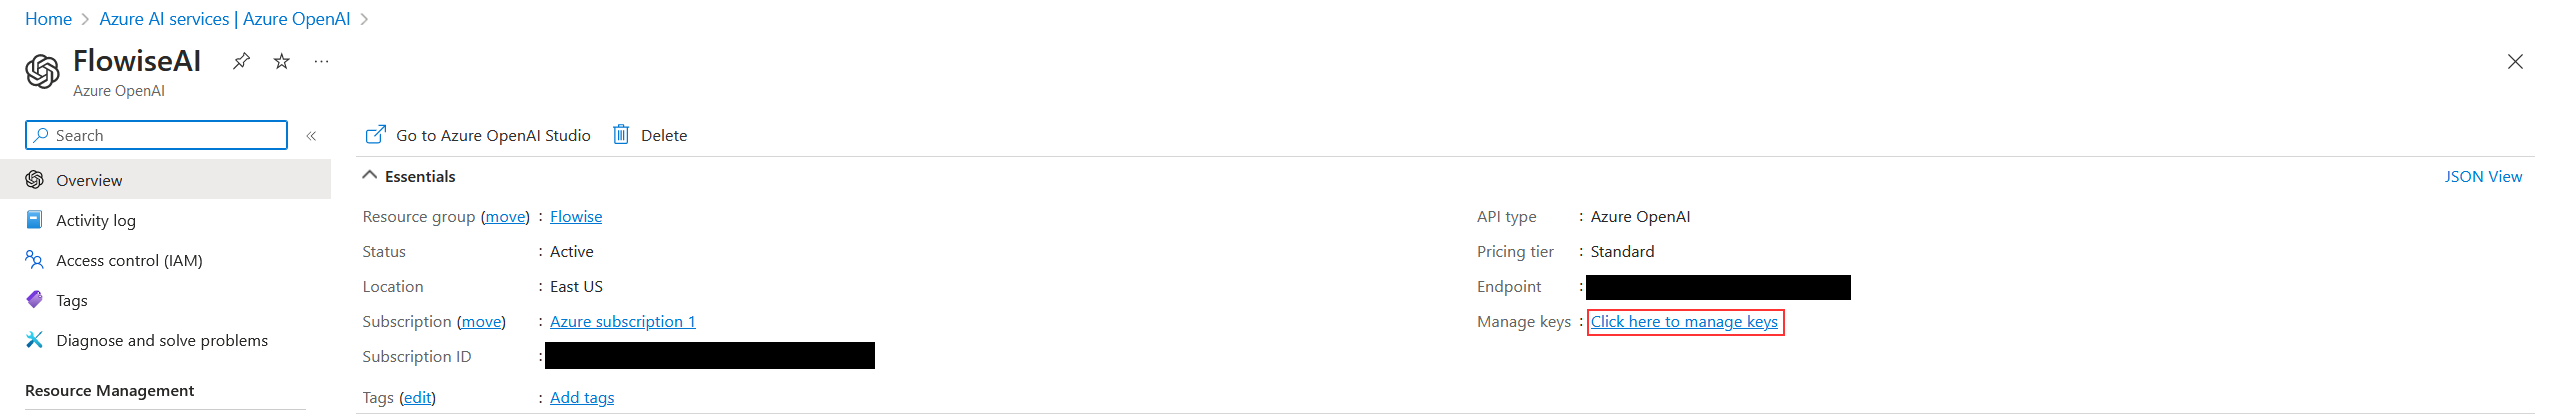Open Go to Azure OpenAI Studio
Image resolution: width=2560 pixels, height=420 pixels.
click(478, 135)
